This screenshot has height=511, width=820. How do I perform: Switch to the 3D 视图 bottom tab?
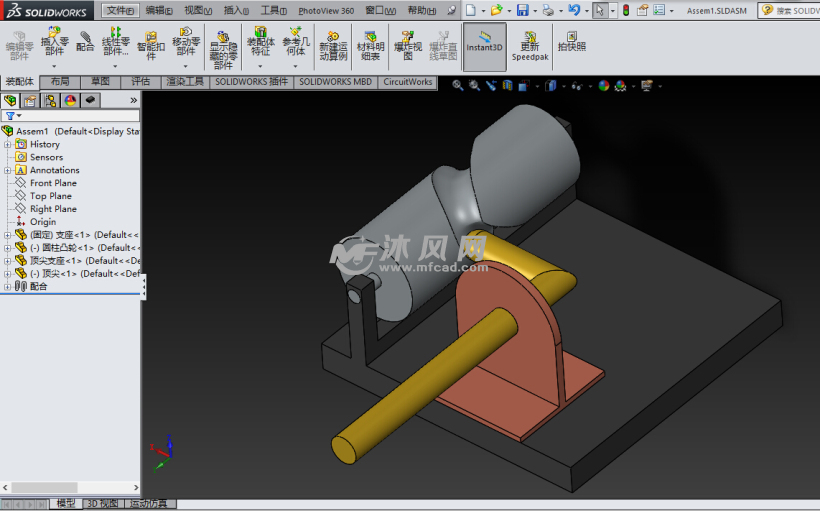coord(102,504)
